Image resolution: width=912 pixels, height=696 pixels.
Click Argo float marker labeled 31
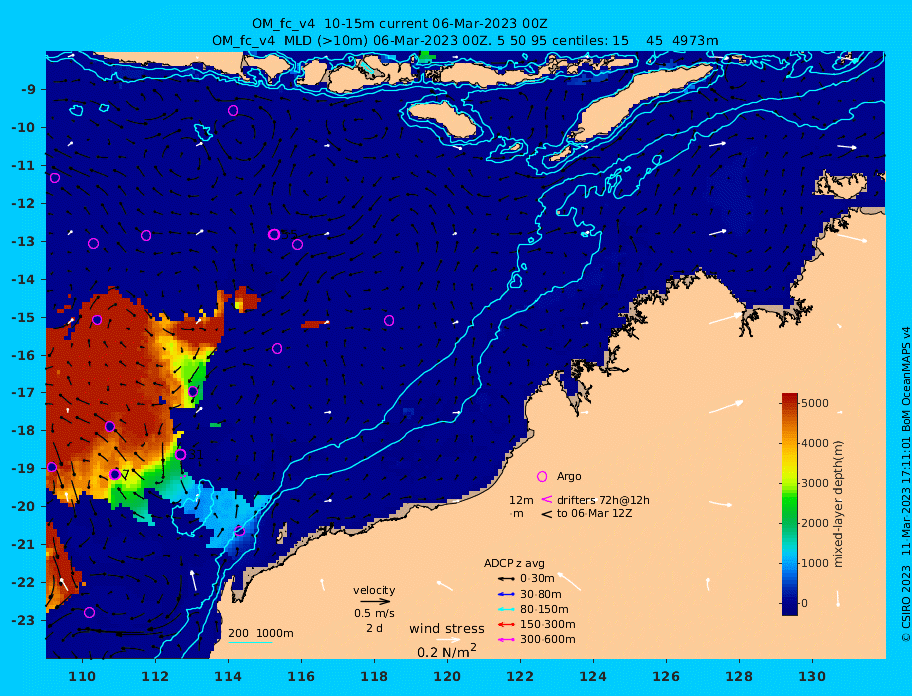181,455
